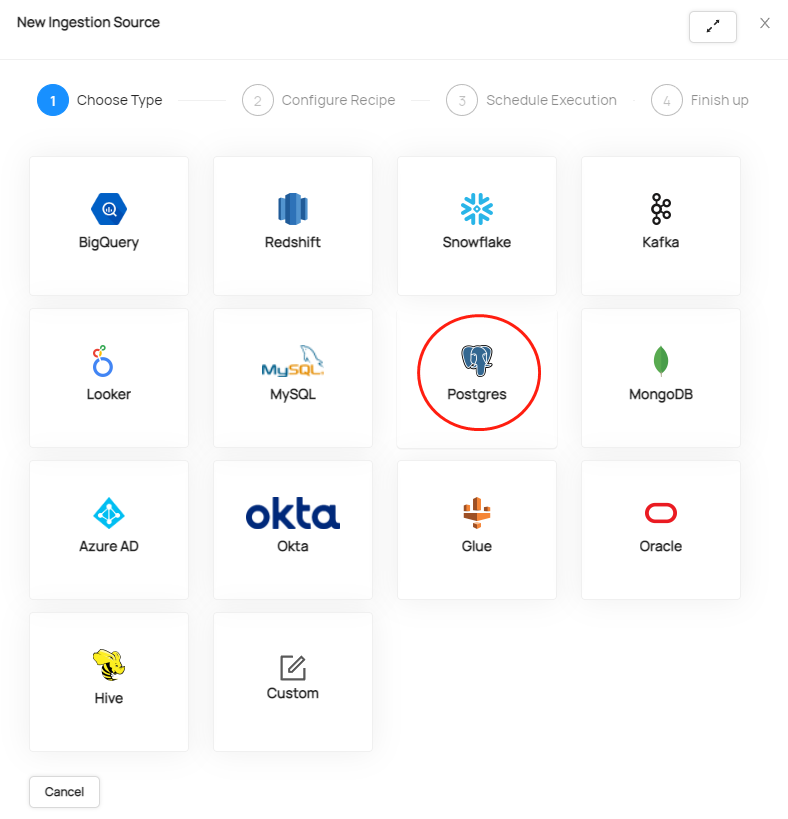Image resolution: width=788 pixels, height=819 pixels.
Task: Expand the dialog to full size
Action: point(712,27)
